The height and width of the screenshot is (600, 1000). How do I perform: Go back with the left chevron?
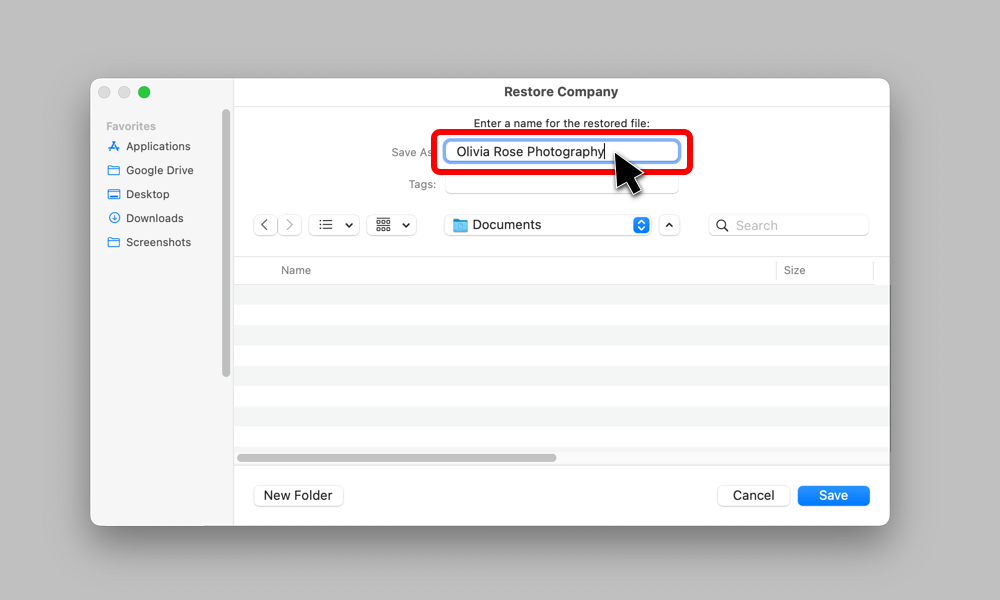(265, 225)
